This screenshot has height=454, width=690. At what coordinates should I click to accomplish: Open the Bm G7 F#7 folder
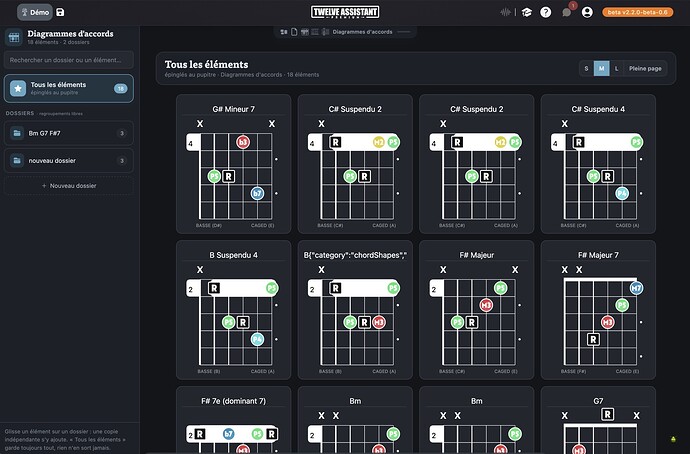pos(69,133)
